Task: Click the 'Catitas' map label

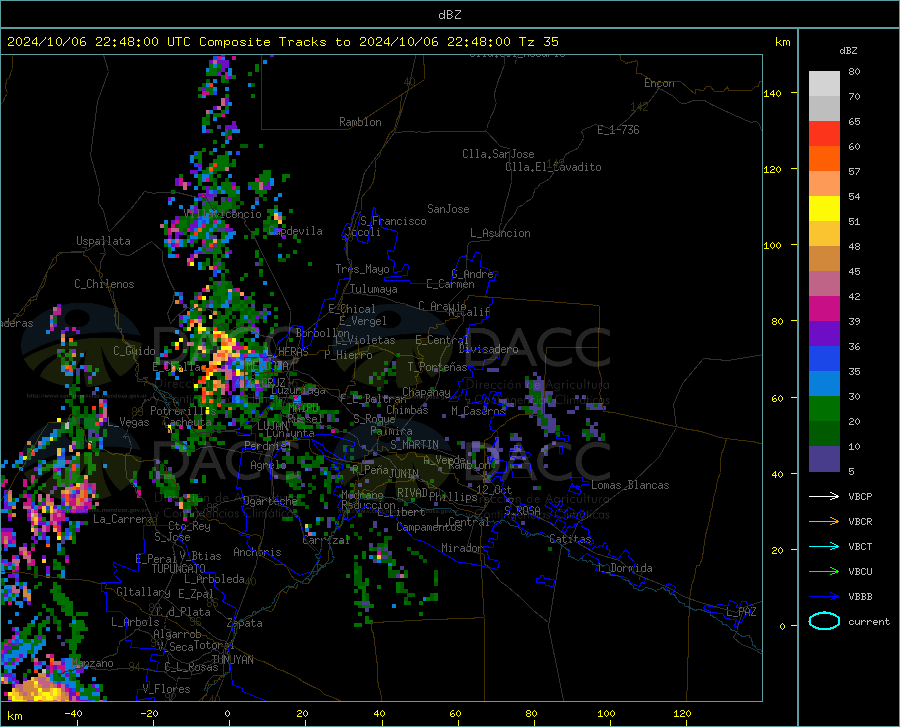Action: tap(570, 539)
